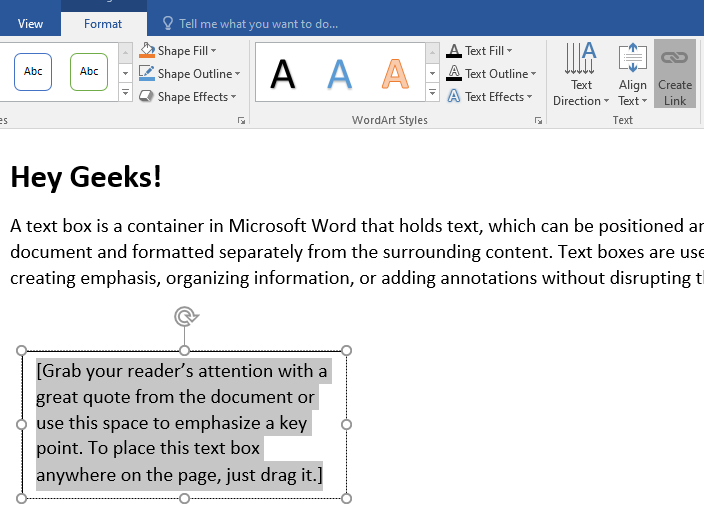Viewport: 704px width, 513px height.
Task: Click in the paragraph starting 'A text box is'
Action: point(357,252)
